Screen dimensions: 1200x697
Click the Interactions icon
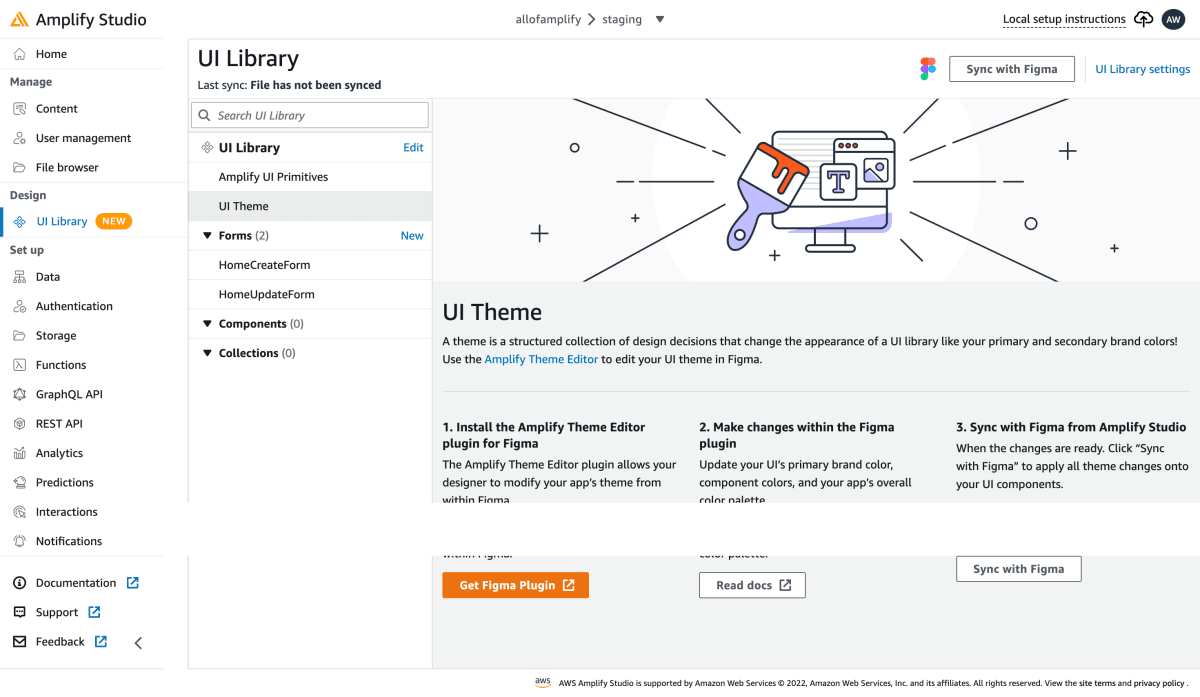coord(20,512)
